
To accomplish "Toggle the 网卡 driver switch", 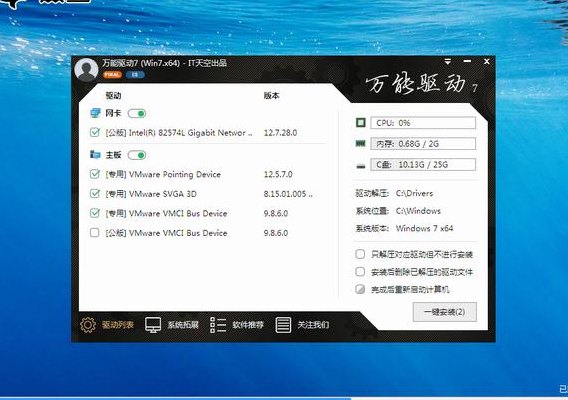I will [x=137, y=113].
